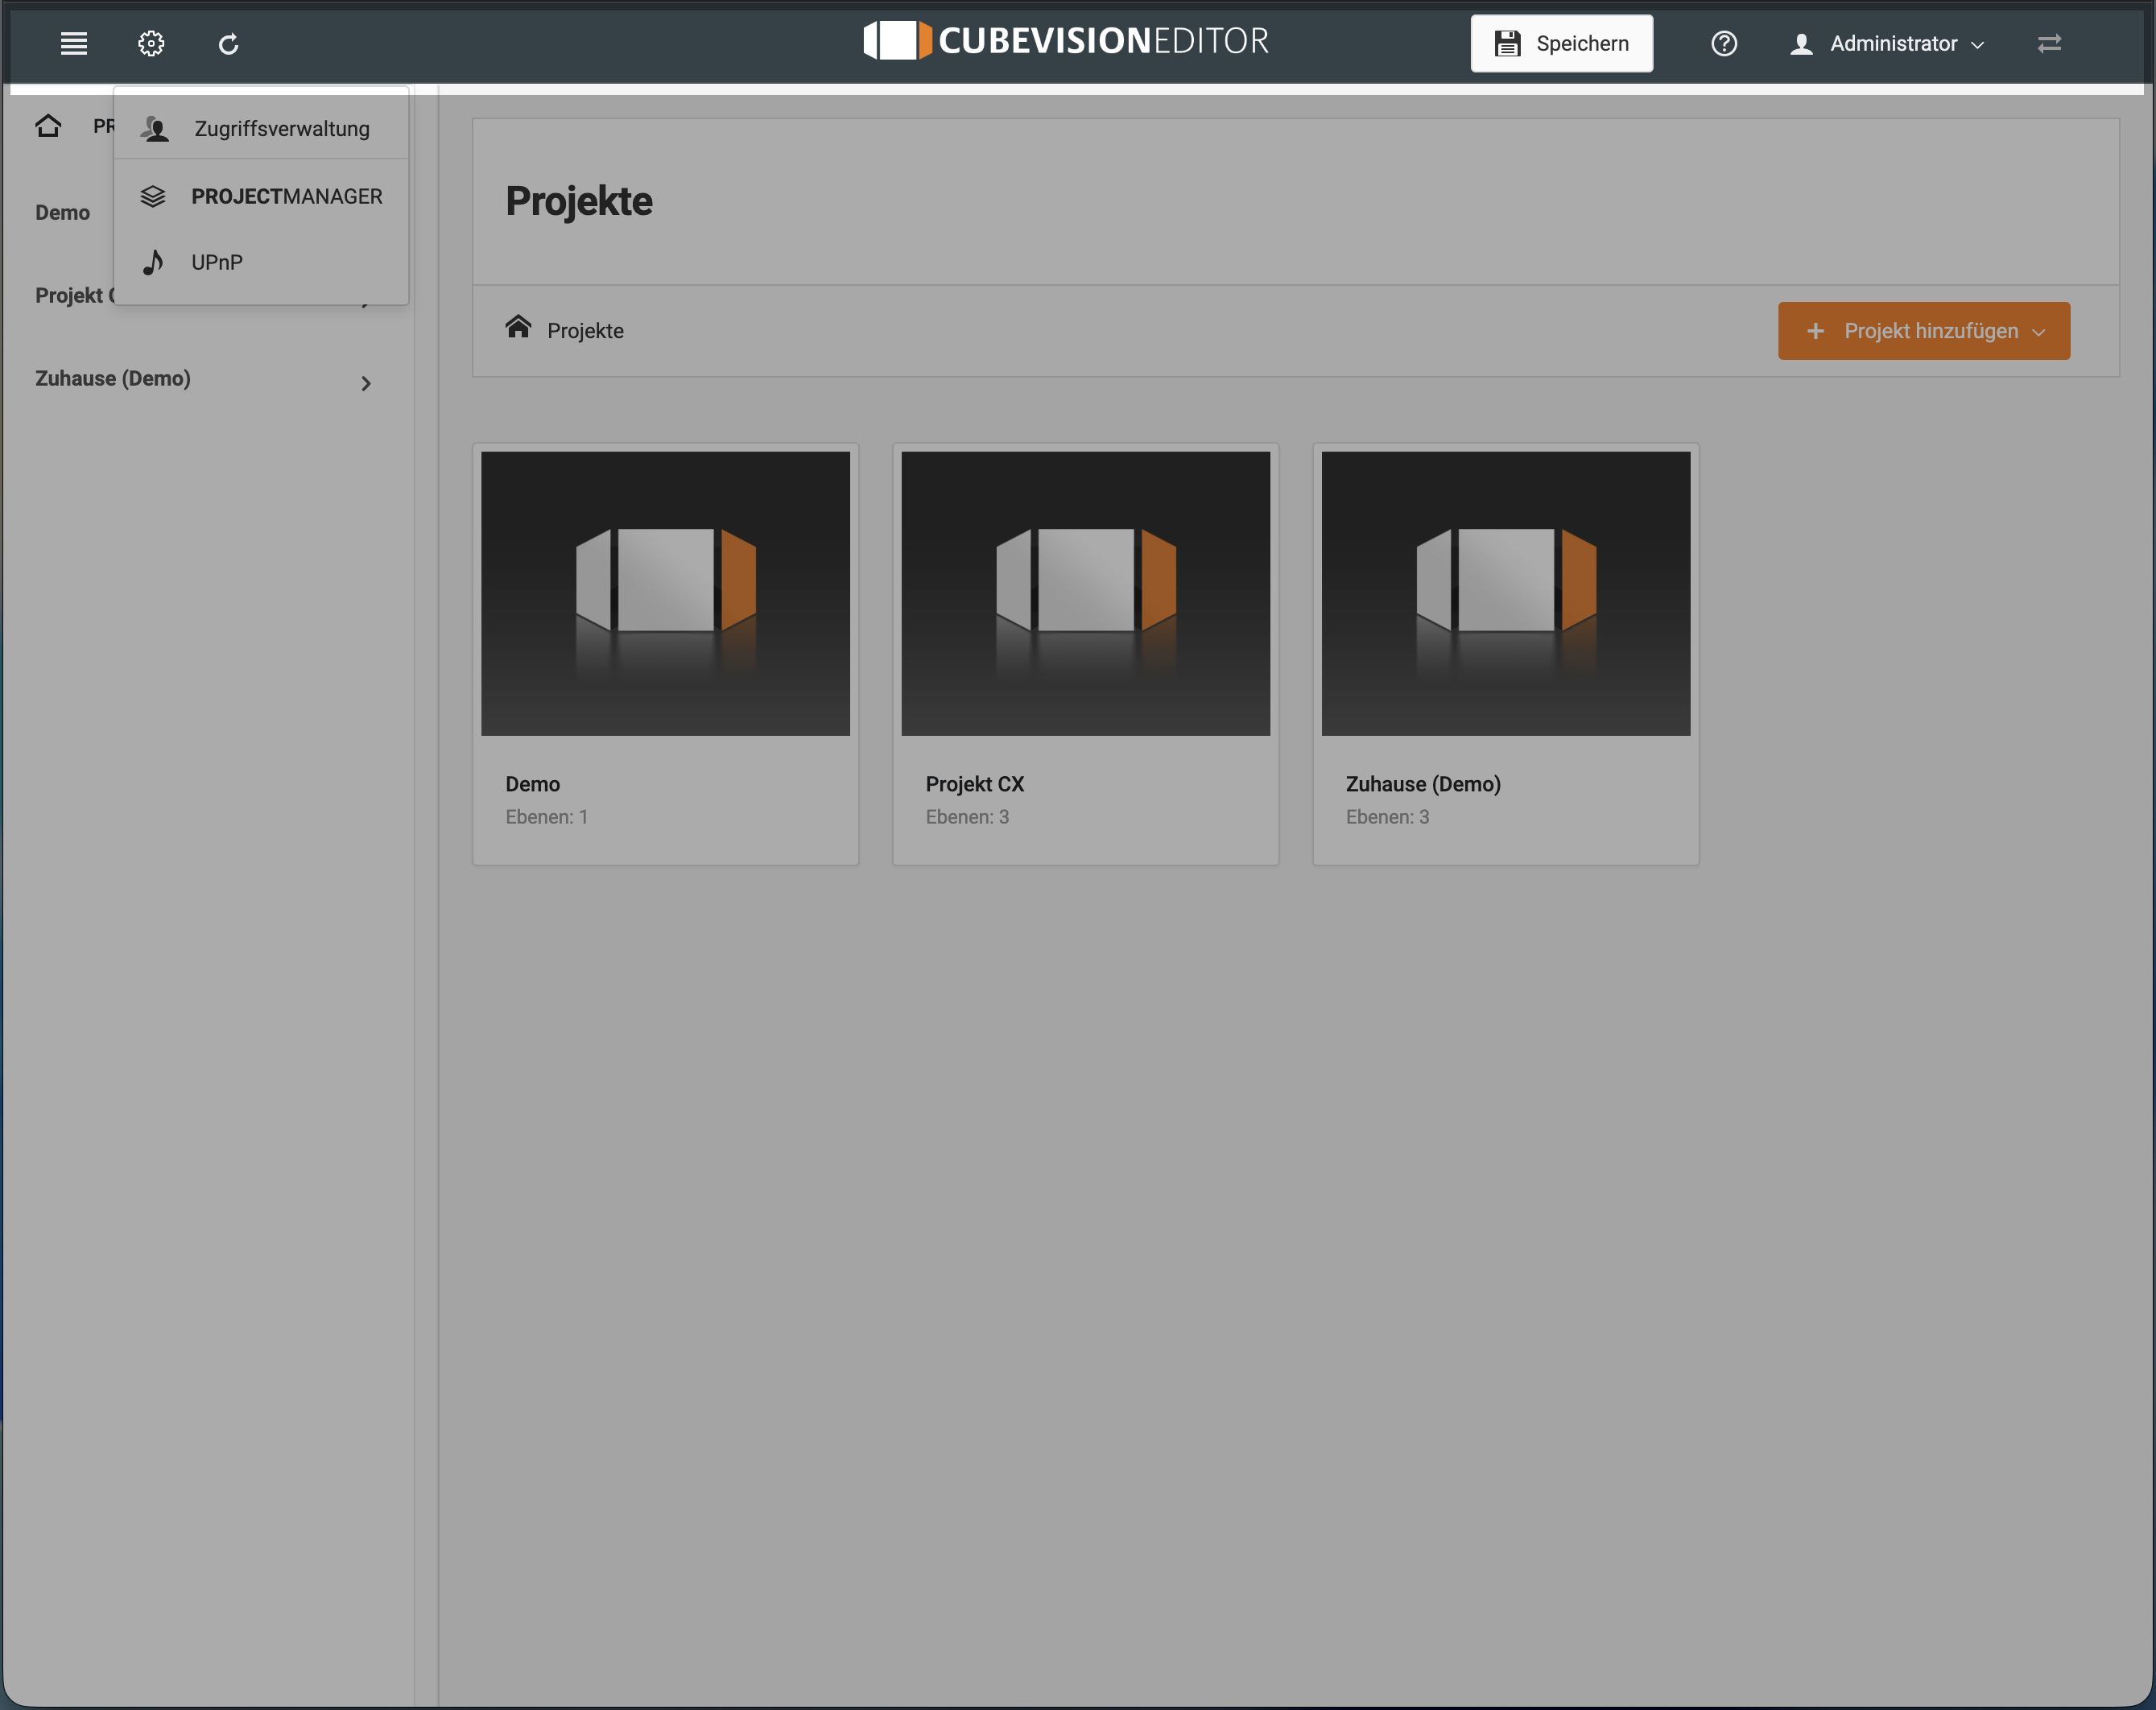2156x1710 pixels.
Task: Select Demo in the sidebar tree
Action: coord(62,212)
